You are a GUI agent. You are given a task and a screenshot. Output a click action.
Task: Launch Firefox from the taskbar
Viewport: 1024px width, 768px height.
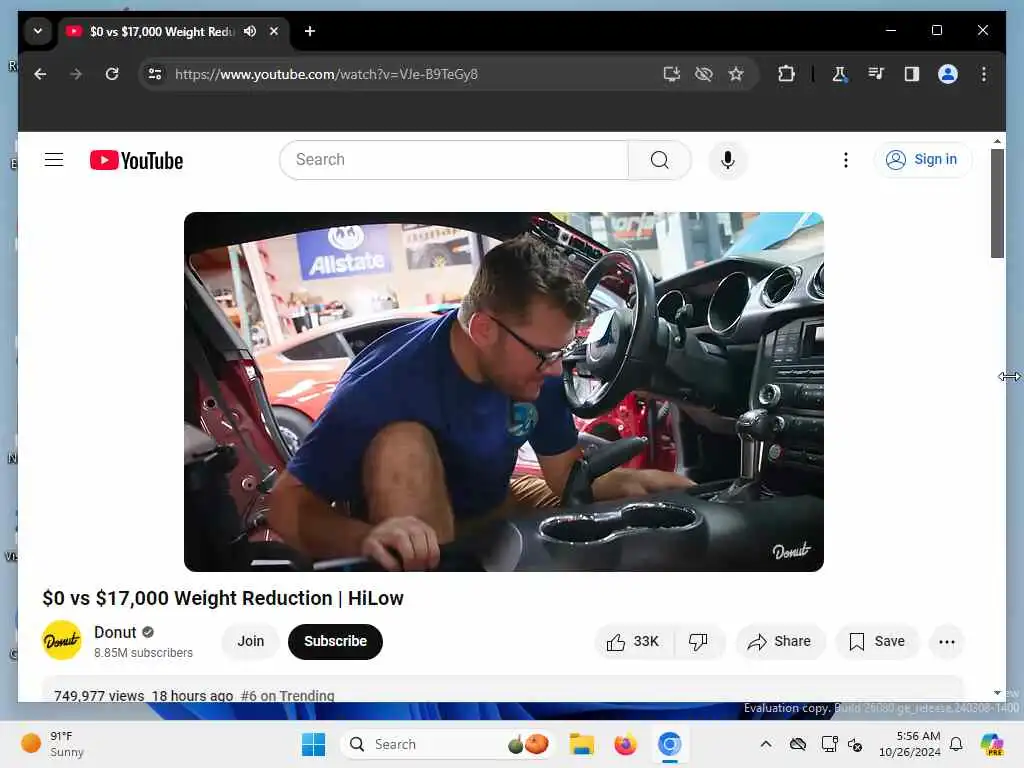[x=625, y=744]
